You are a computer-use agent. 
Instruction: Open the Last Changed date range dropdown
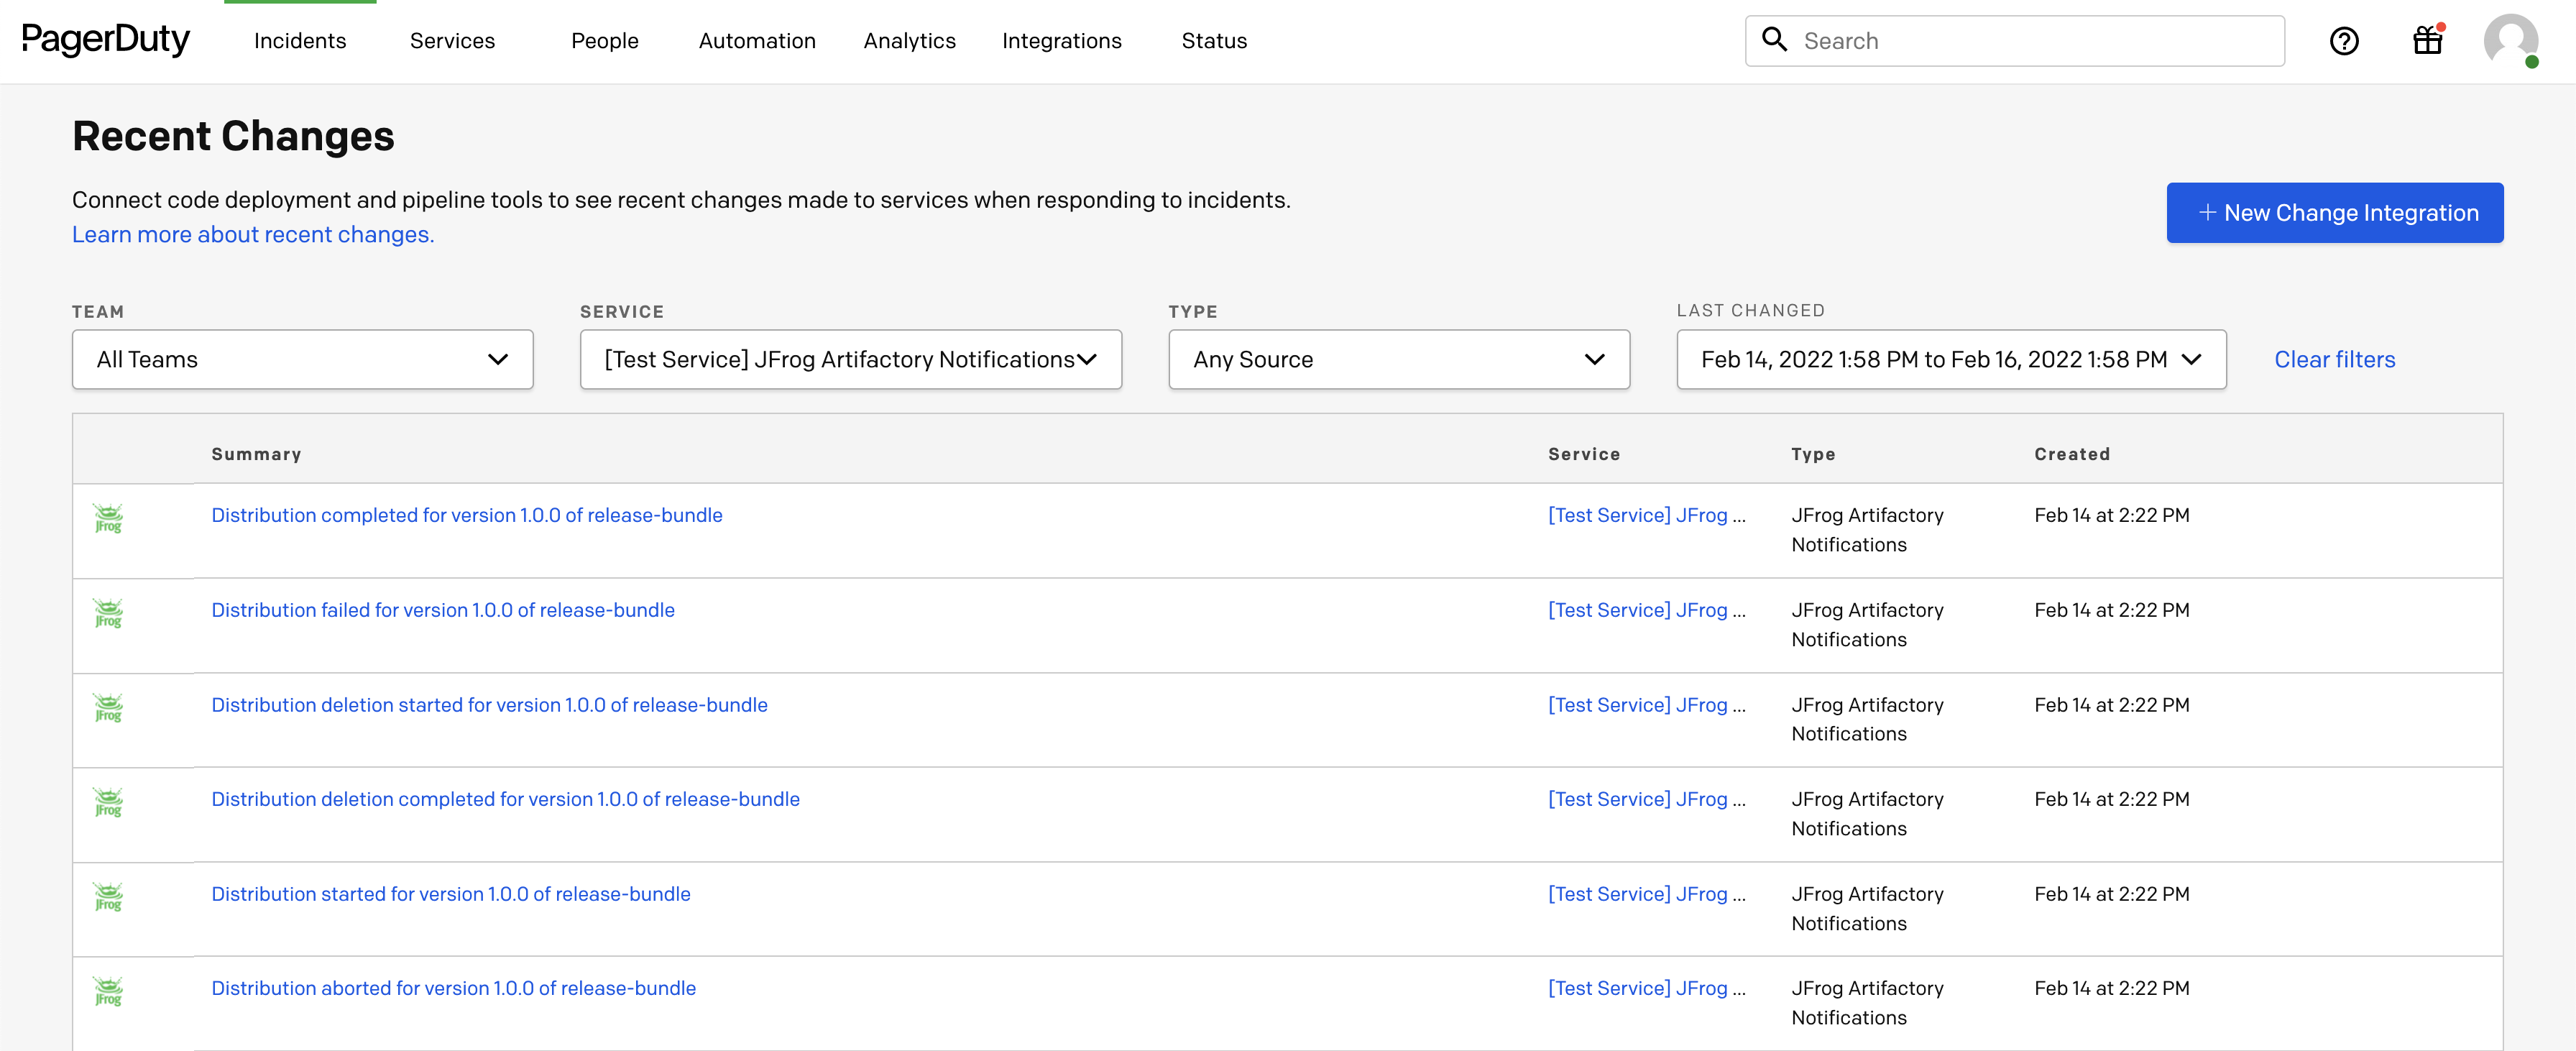(x=1950, y=359)
